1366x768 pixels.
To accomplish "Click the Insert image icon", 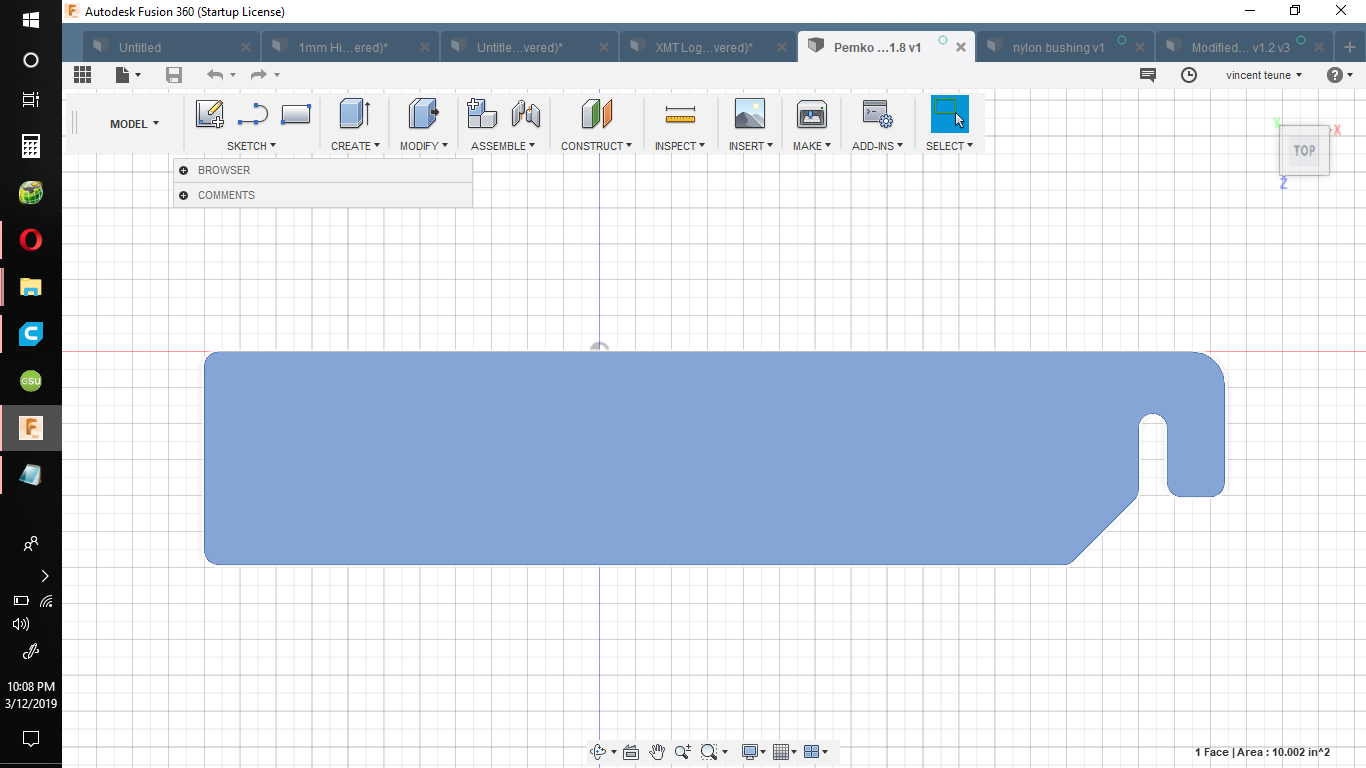I will click(749, 114).
